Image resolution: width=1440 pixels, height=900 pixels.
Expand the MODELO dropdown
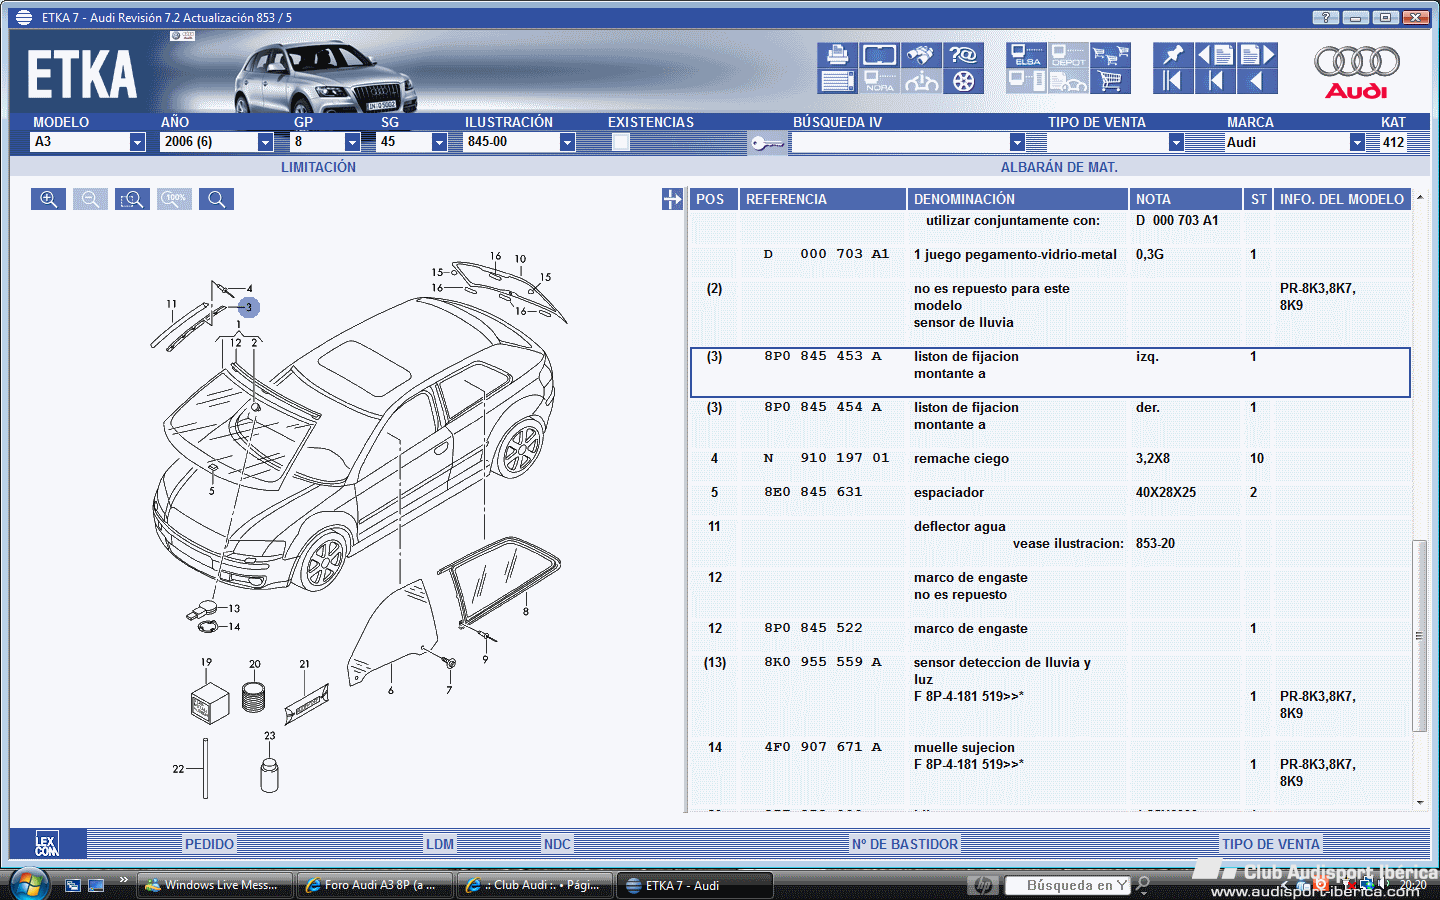137,142
